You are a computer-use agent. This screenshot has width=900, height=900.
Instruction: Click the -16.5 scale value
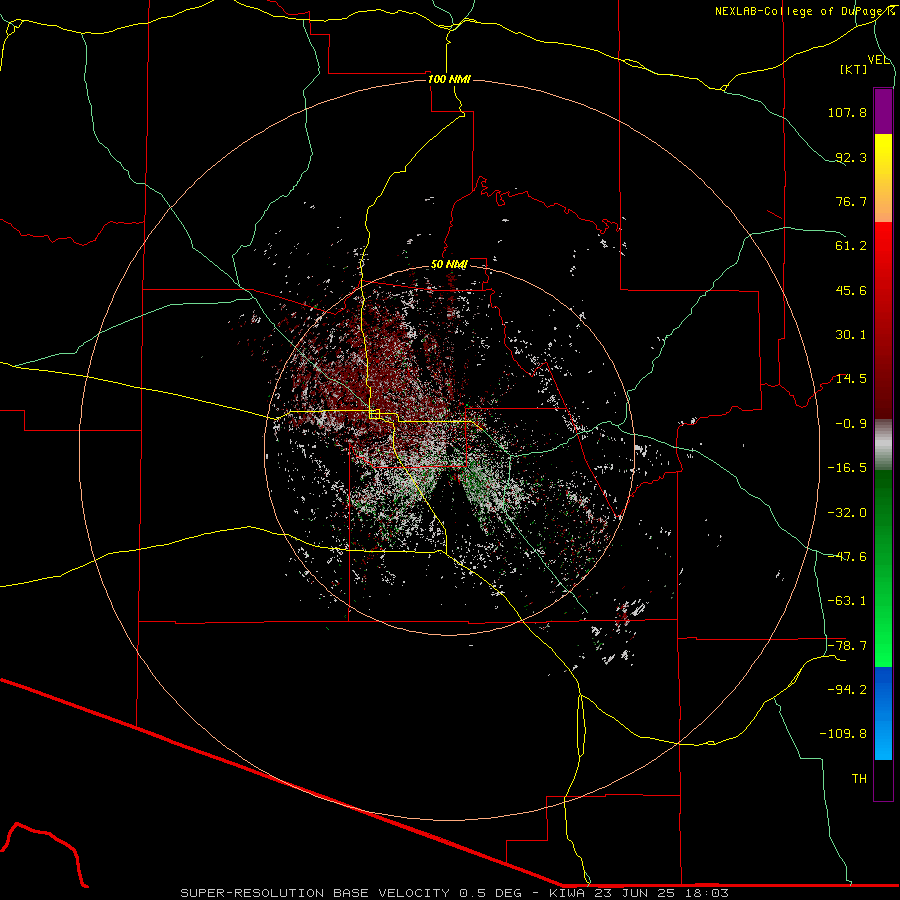[x=847, y=468]
